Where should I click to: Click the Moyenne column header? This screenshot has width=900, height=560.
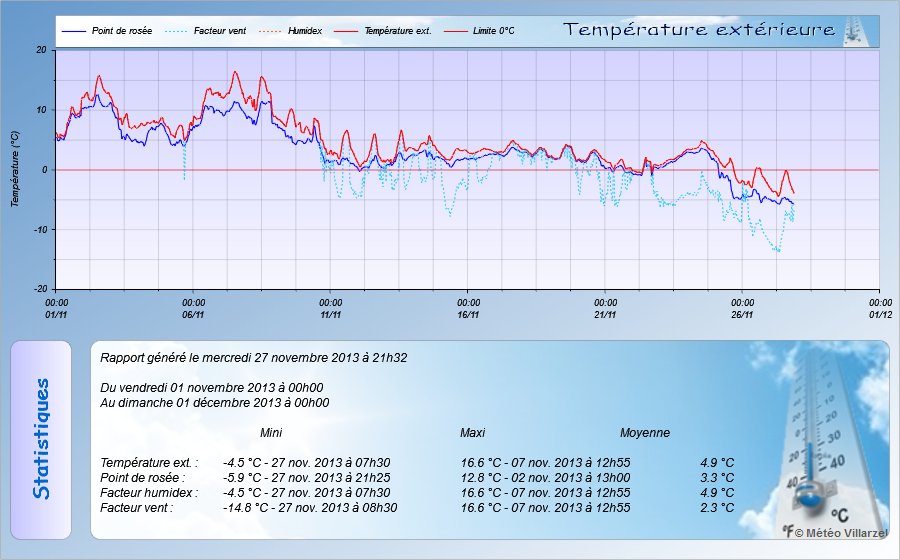point(645,433)
